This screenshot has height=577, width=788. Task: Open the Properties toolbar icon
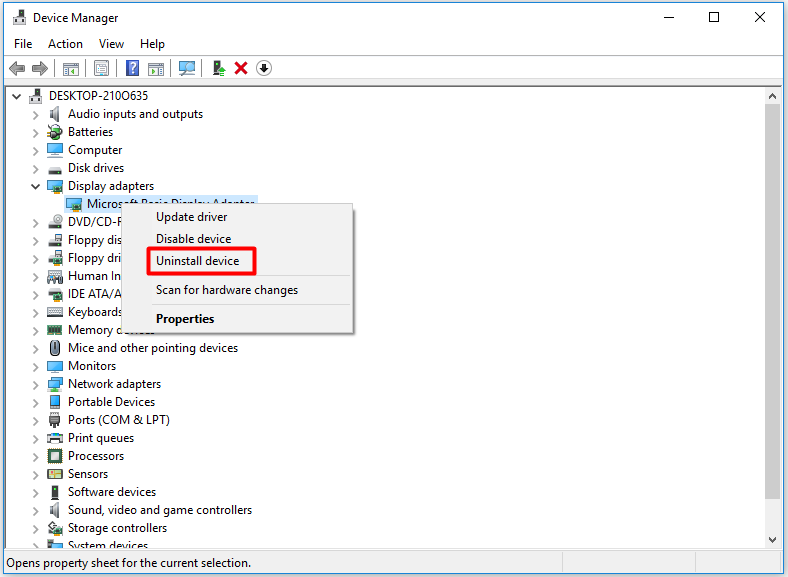pyautogui.click(x=102, y=68)
